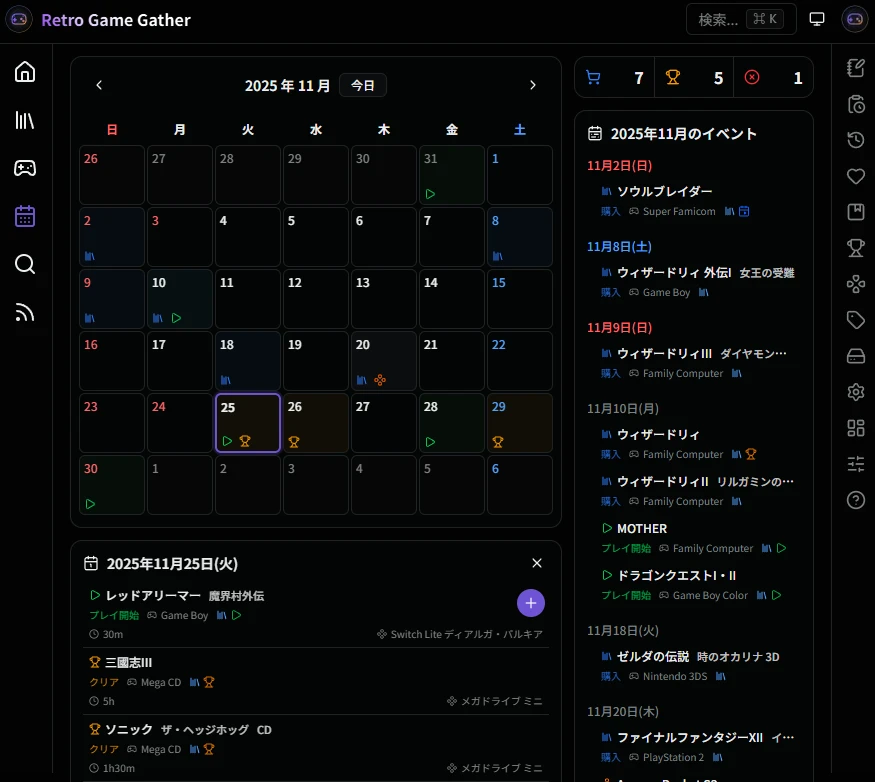The image size is (875, 782).
Task: Click the 検索 search field
Action: 741,19
